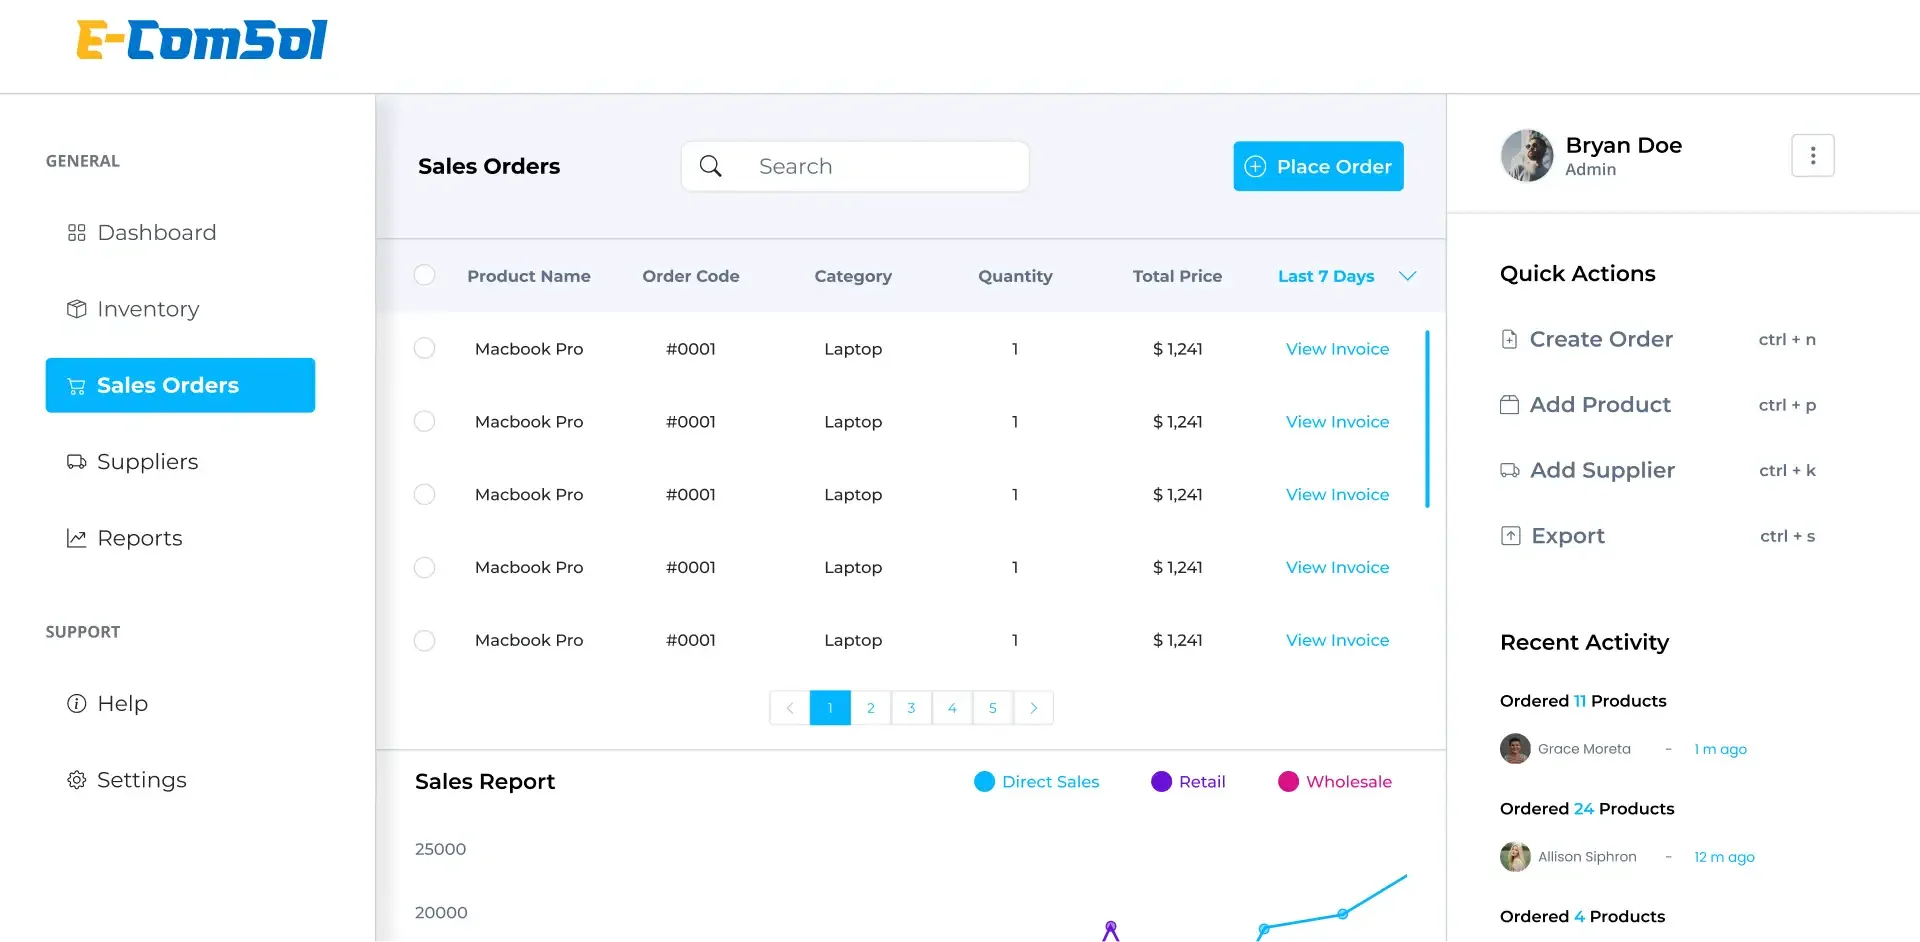Click the 'Recent Activity' heading
The height and width of the screenshot is (942, 1920).
[1584, 642]
